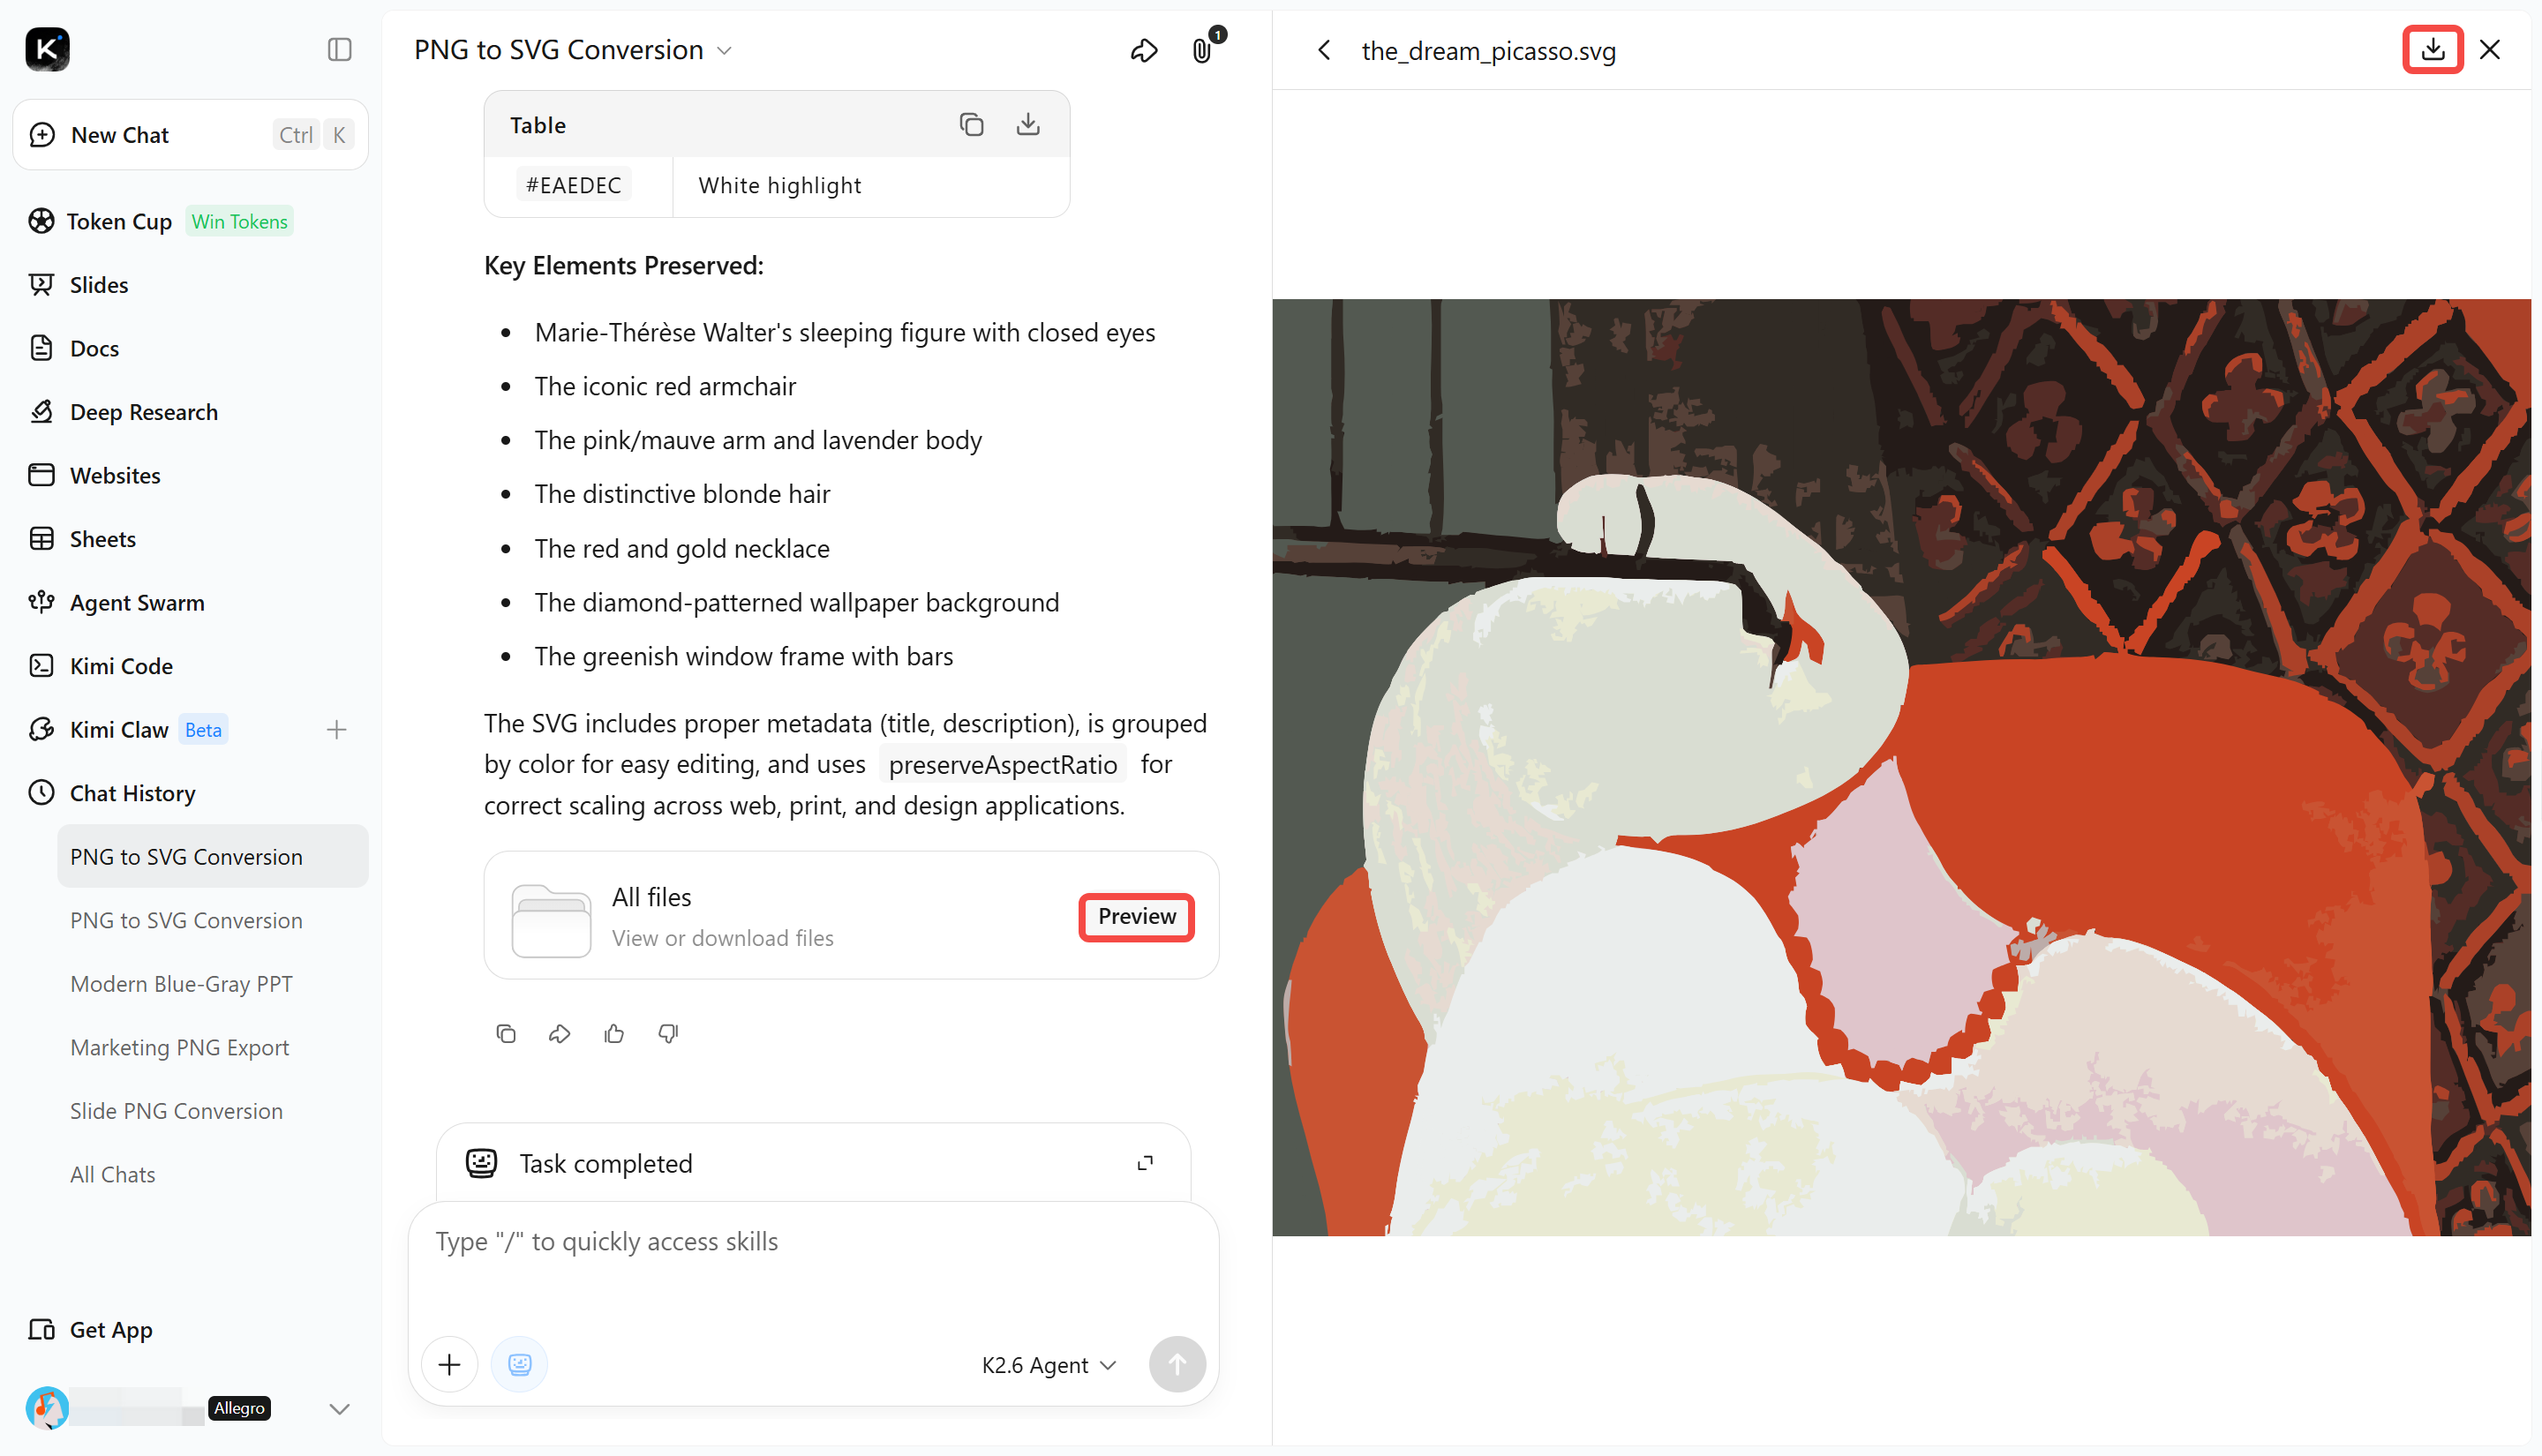Start a New Chat
The height and width of the screenshot is (1456, 2542).
point(190,134)
